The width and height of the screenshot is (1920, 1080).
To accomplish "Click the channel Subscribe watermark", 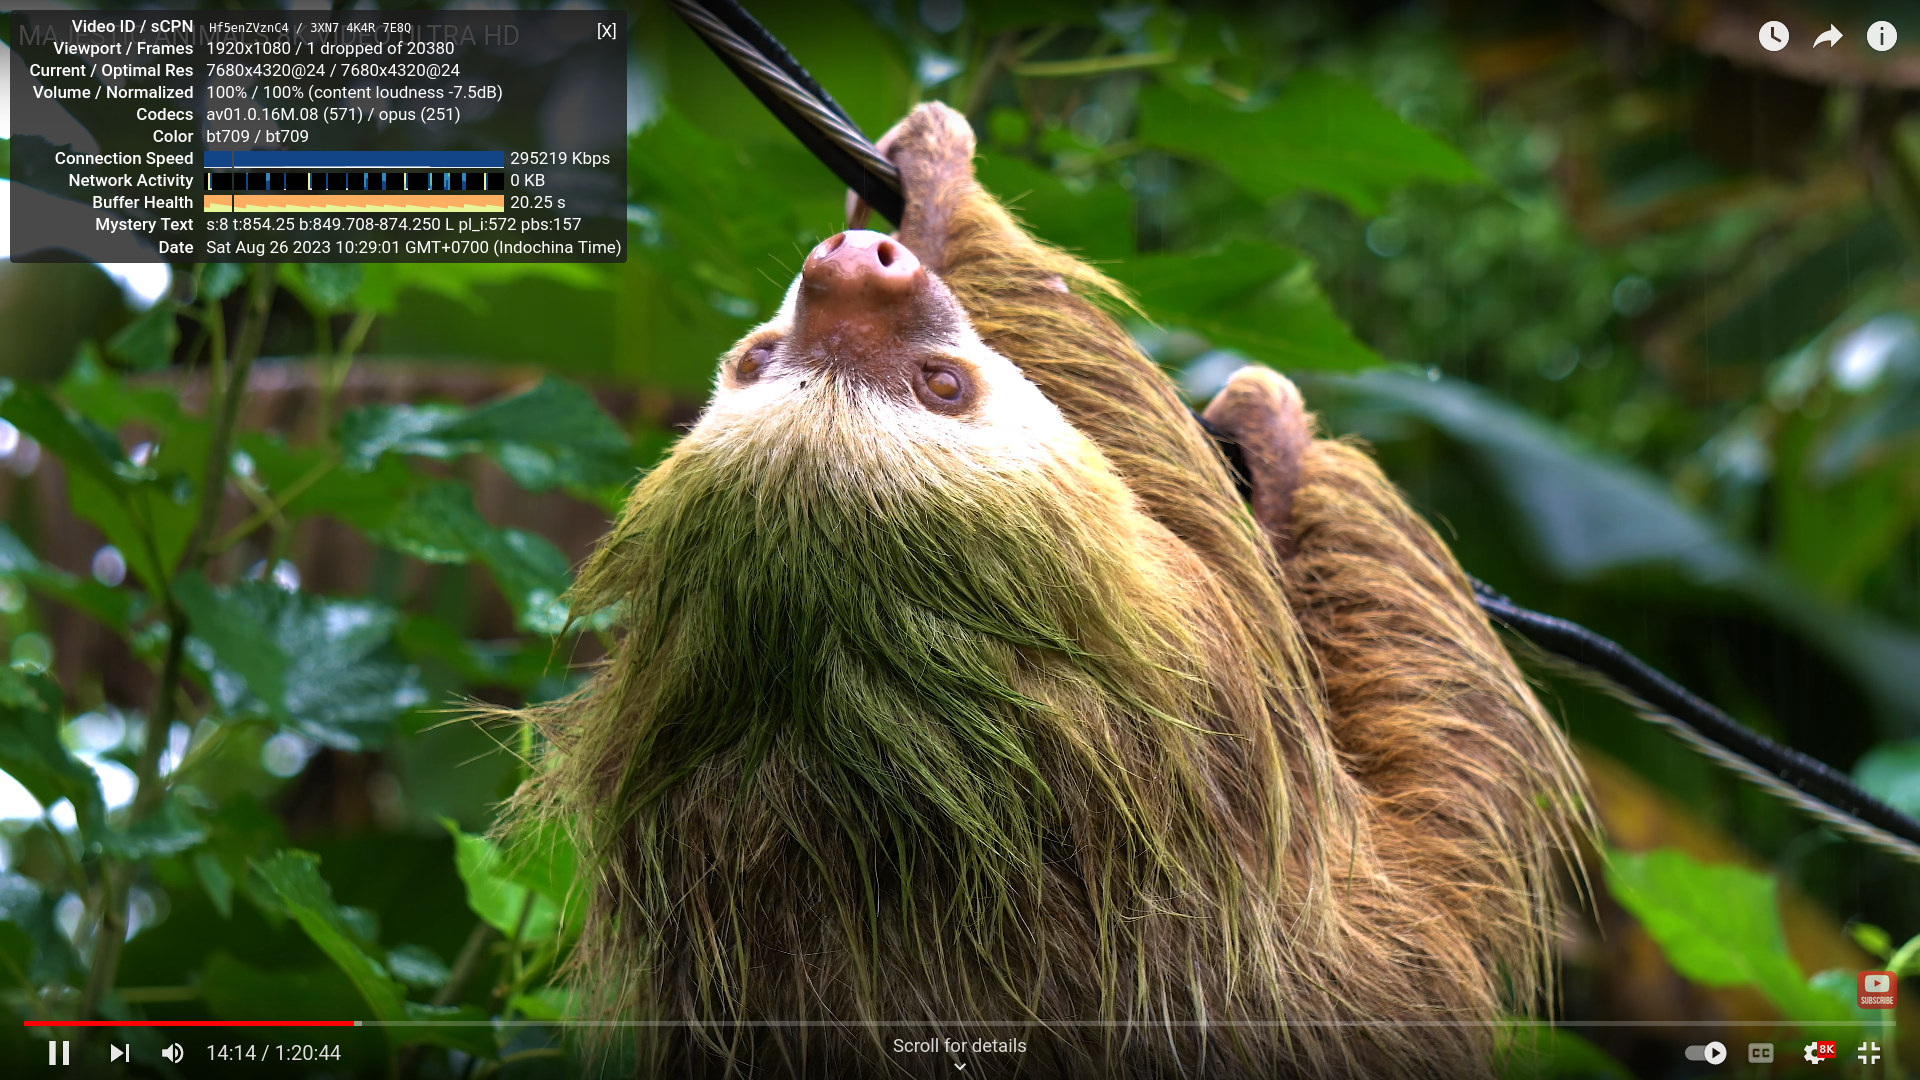I will [1877, 989].
